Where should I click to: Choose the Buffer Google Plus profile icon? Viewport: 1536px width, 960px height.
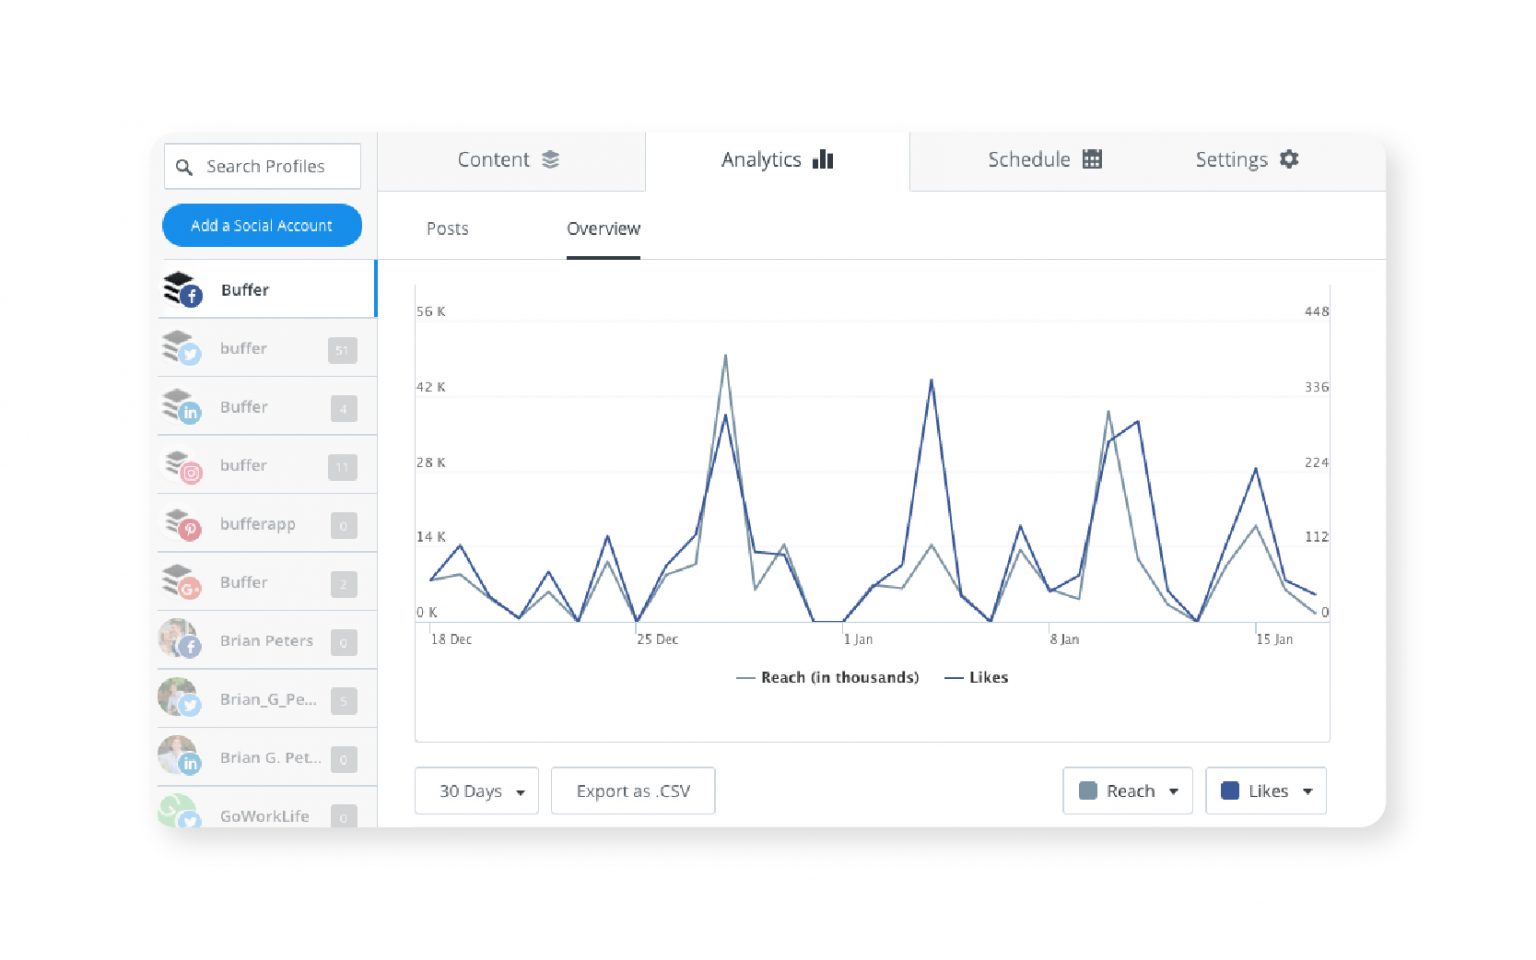pos(182,582)
